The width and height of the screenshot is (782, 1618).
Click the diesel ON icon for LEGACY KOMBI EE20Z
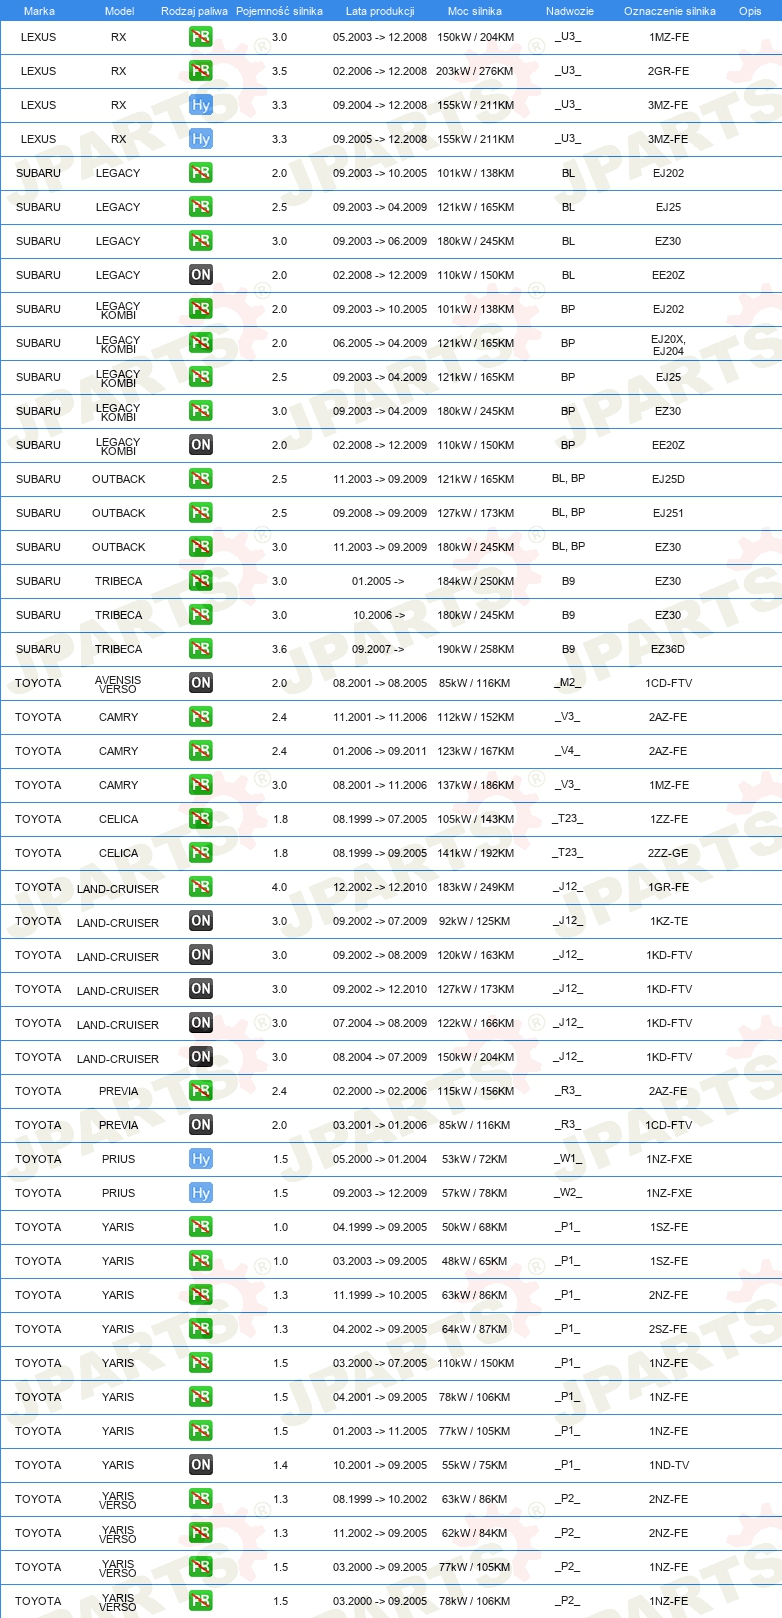coord(201,445)
